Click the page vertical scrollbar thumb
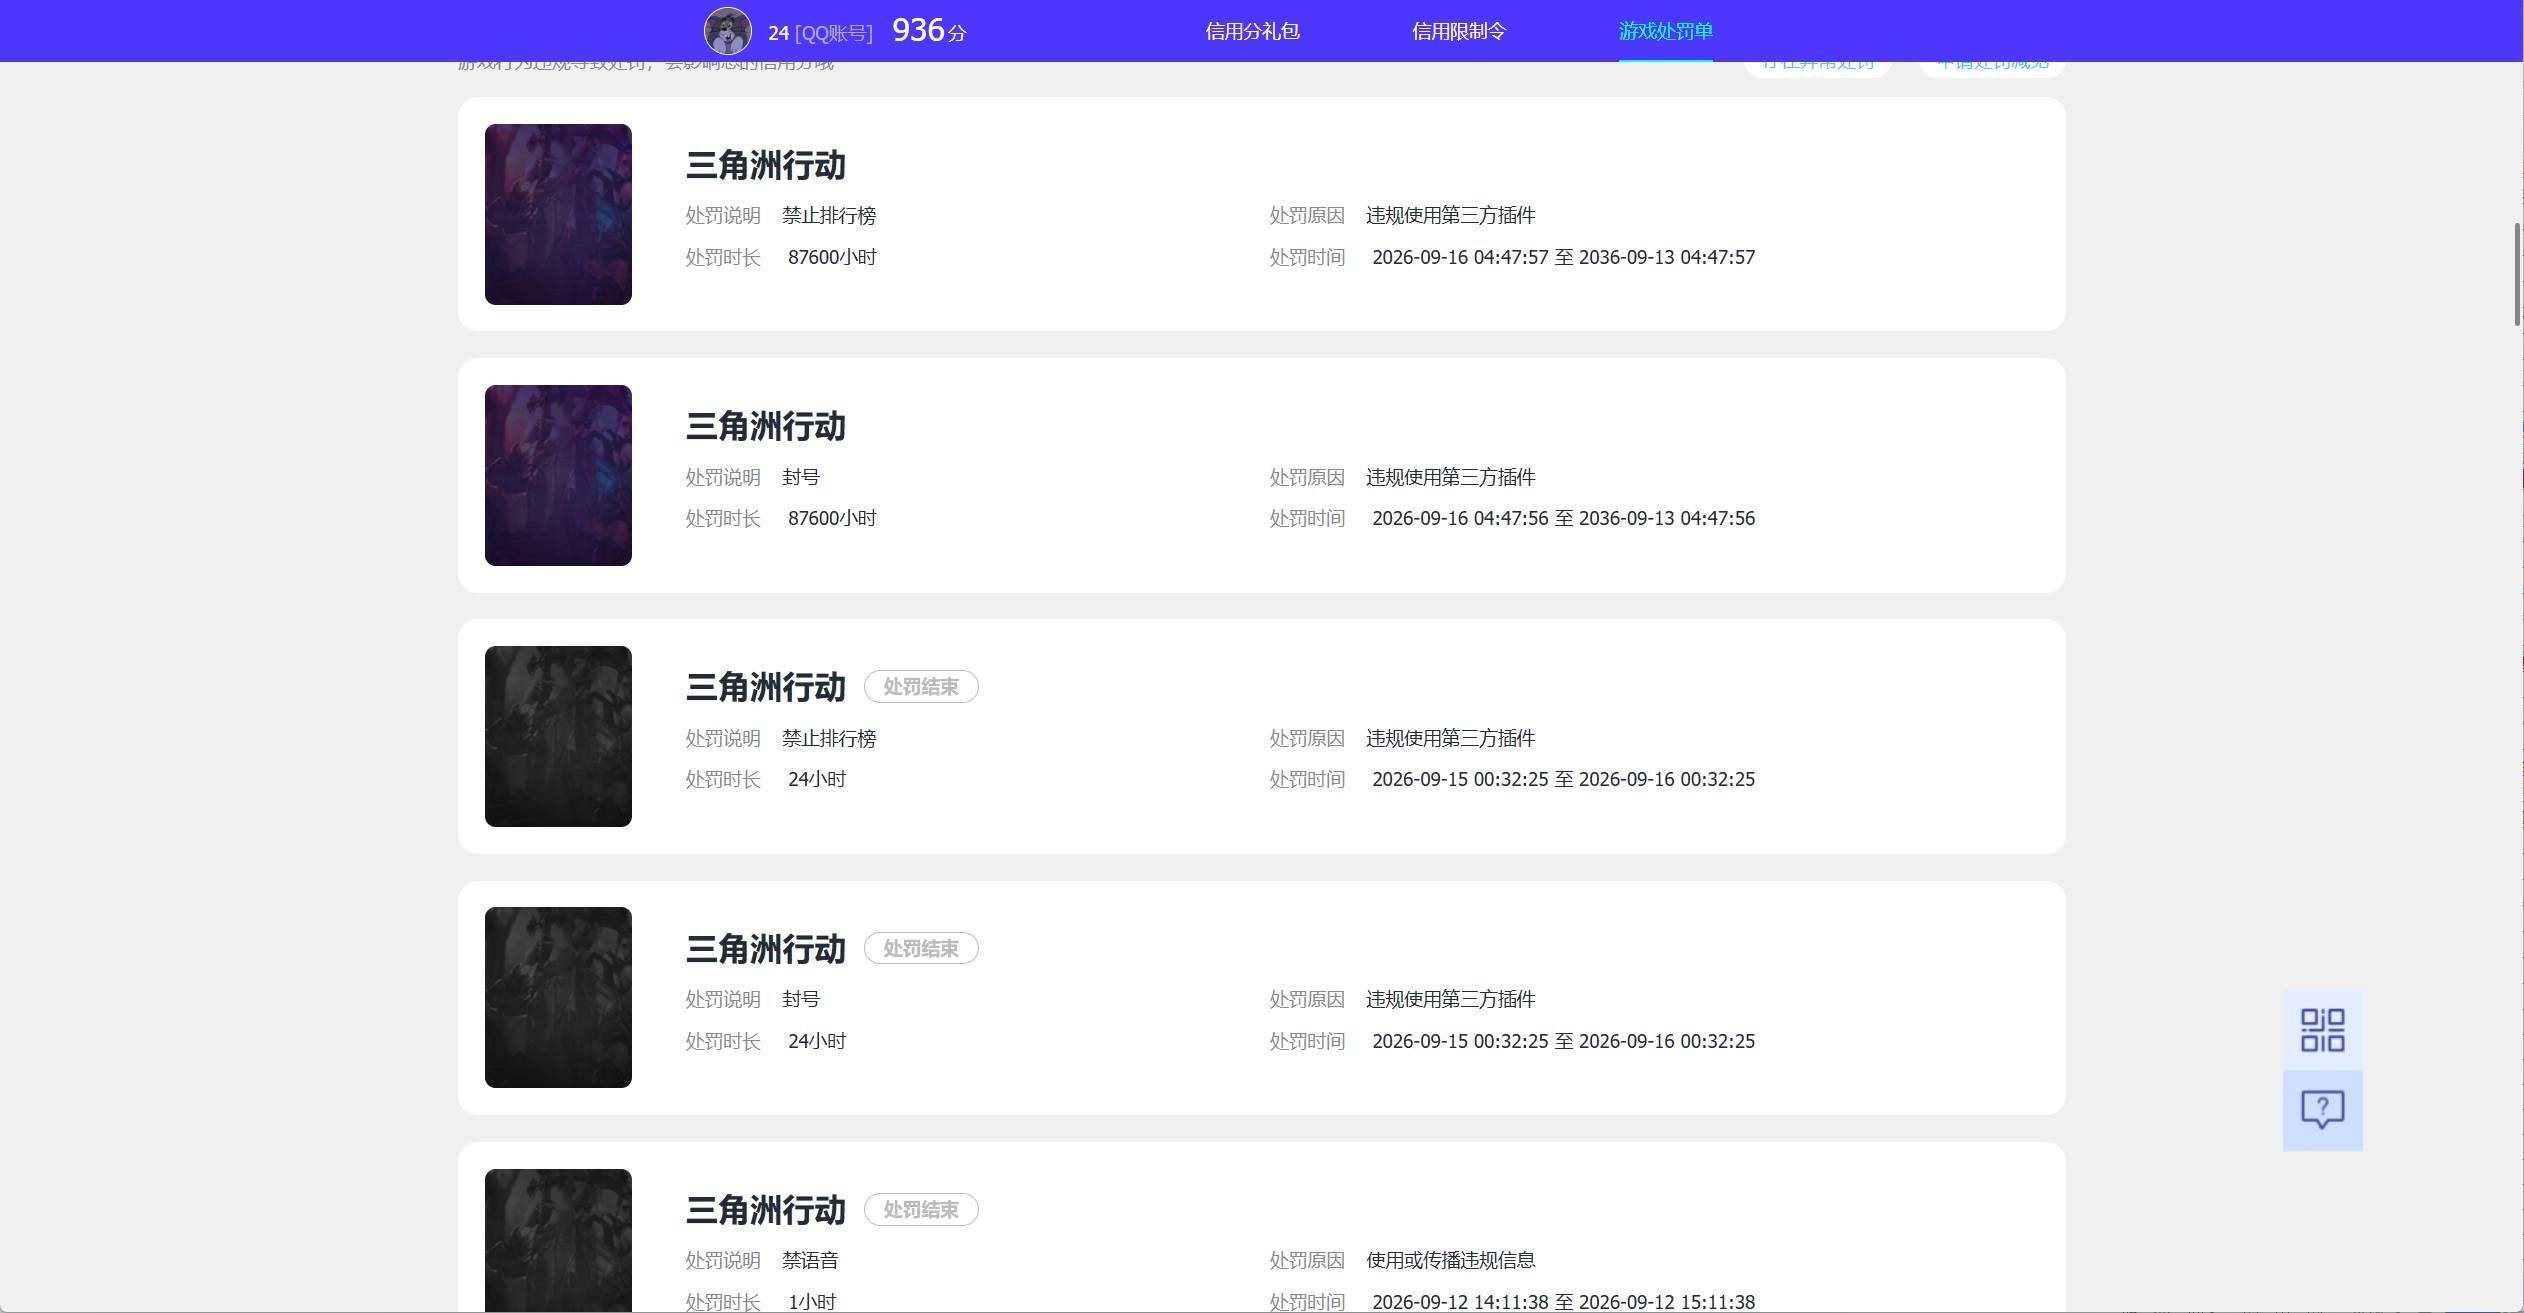This screenshot has width=2524, height=1313. click(2517, 274)
